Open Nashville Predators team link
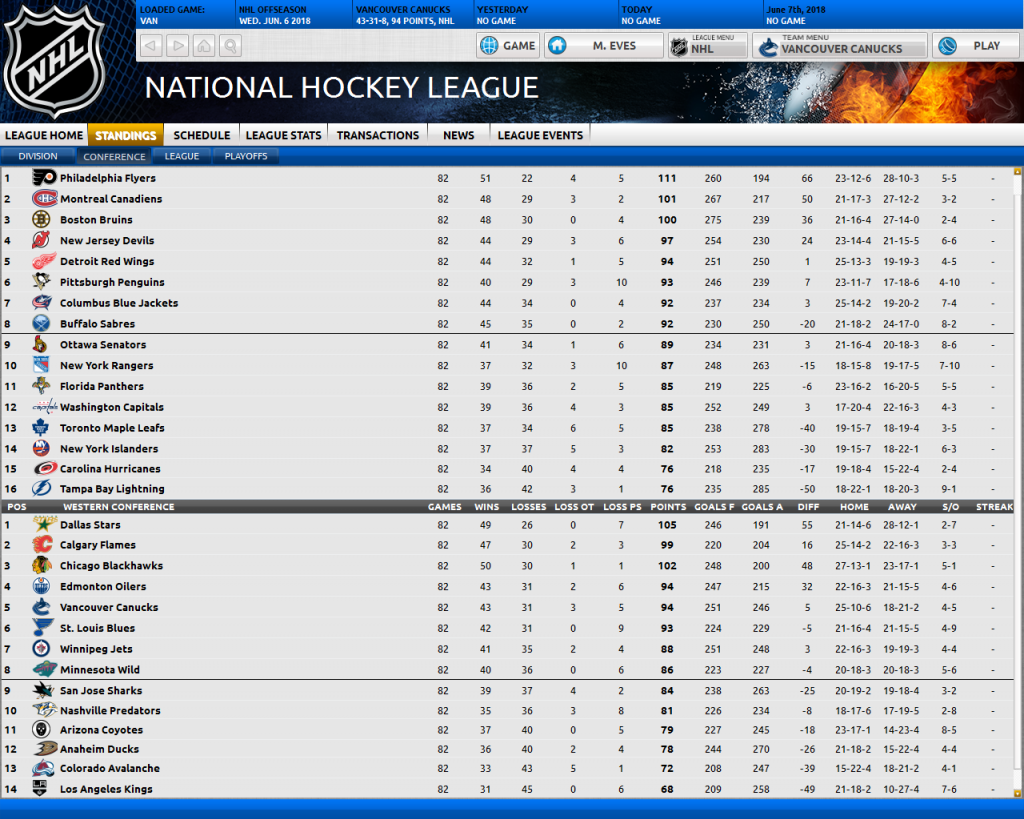This screenshot has width=1024, height=819. click(x=110, y=711)
